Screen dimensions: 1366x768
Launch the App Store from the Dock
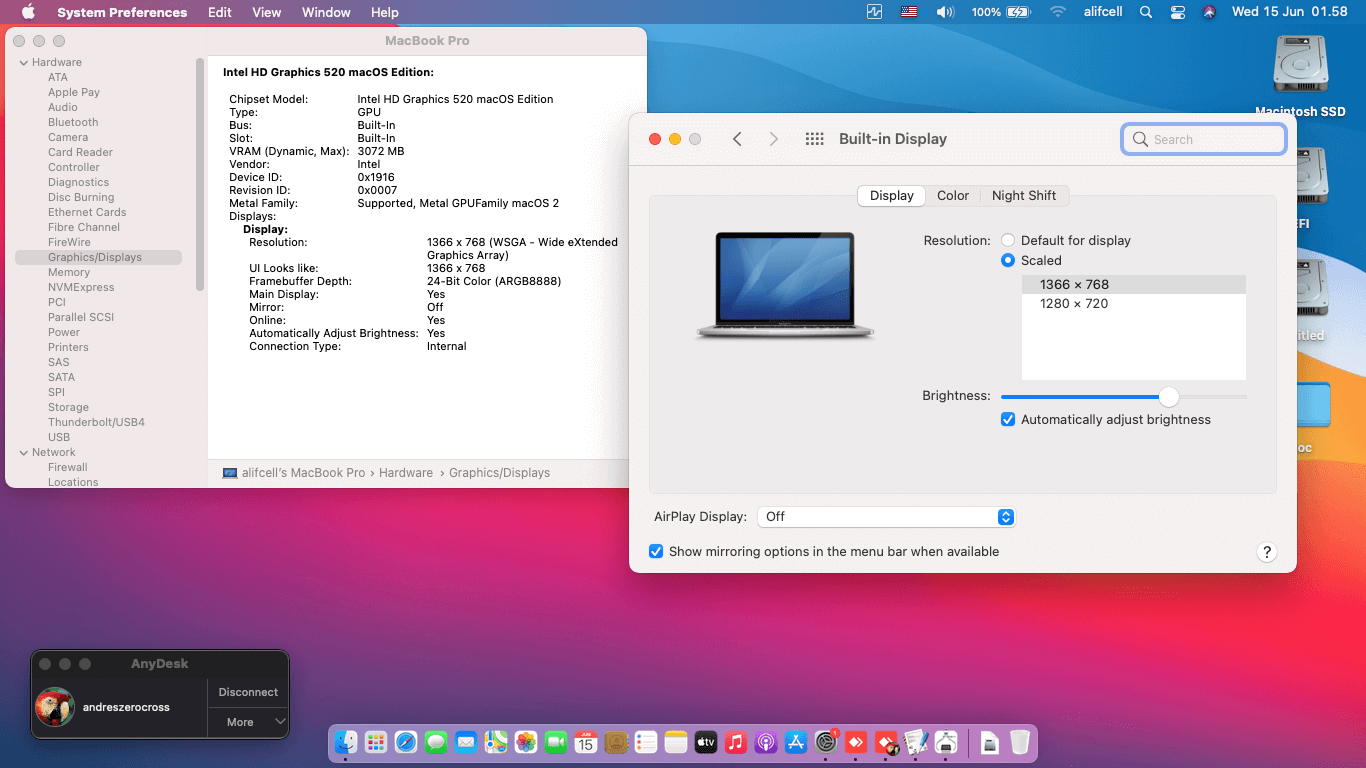tap(796, 743)
